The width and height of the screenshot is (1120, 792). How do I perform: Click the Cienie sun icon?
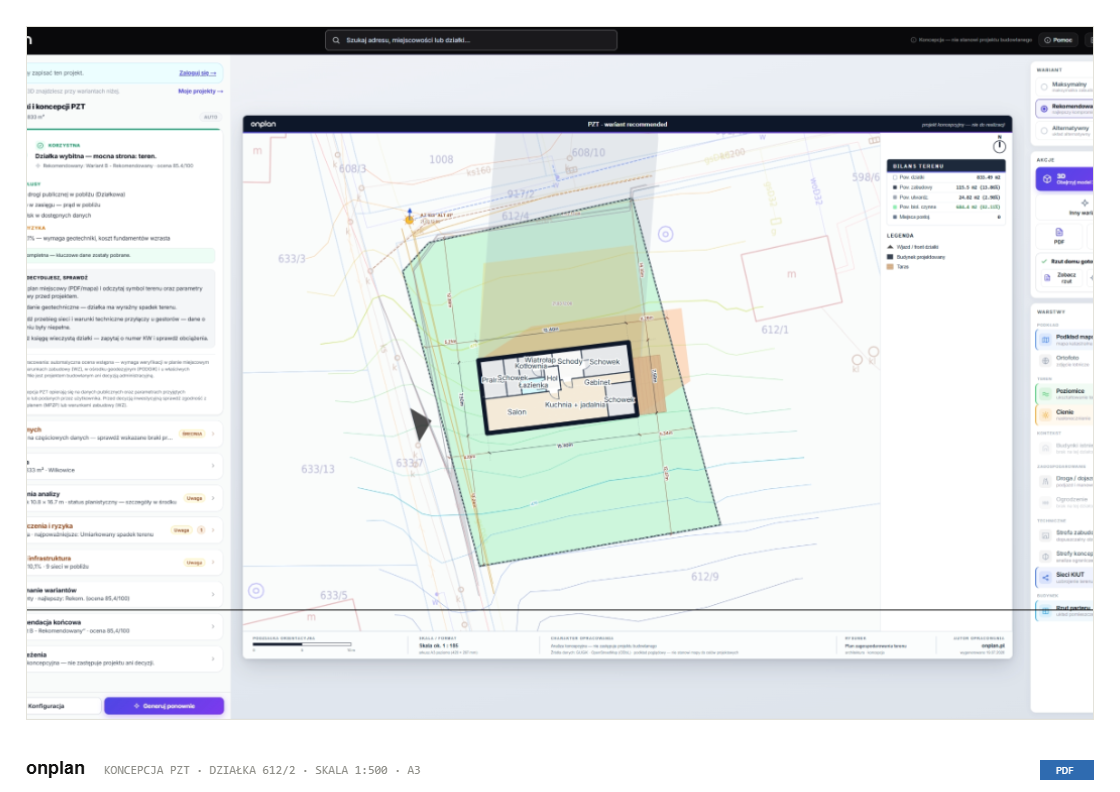[1045, 414]
